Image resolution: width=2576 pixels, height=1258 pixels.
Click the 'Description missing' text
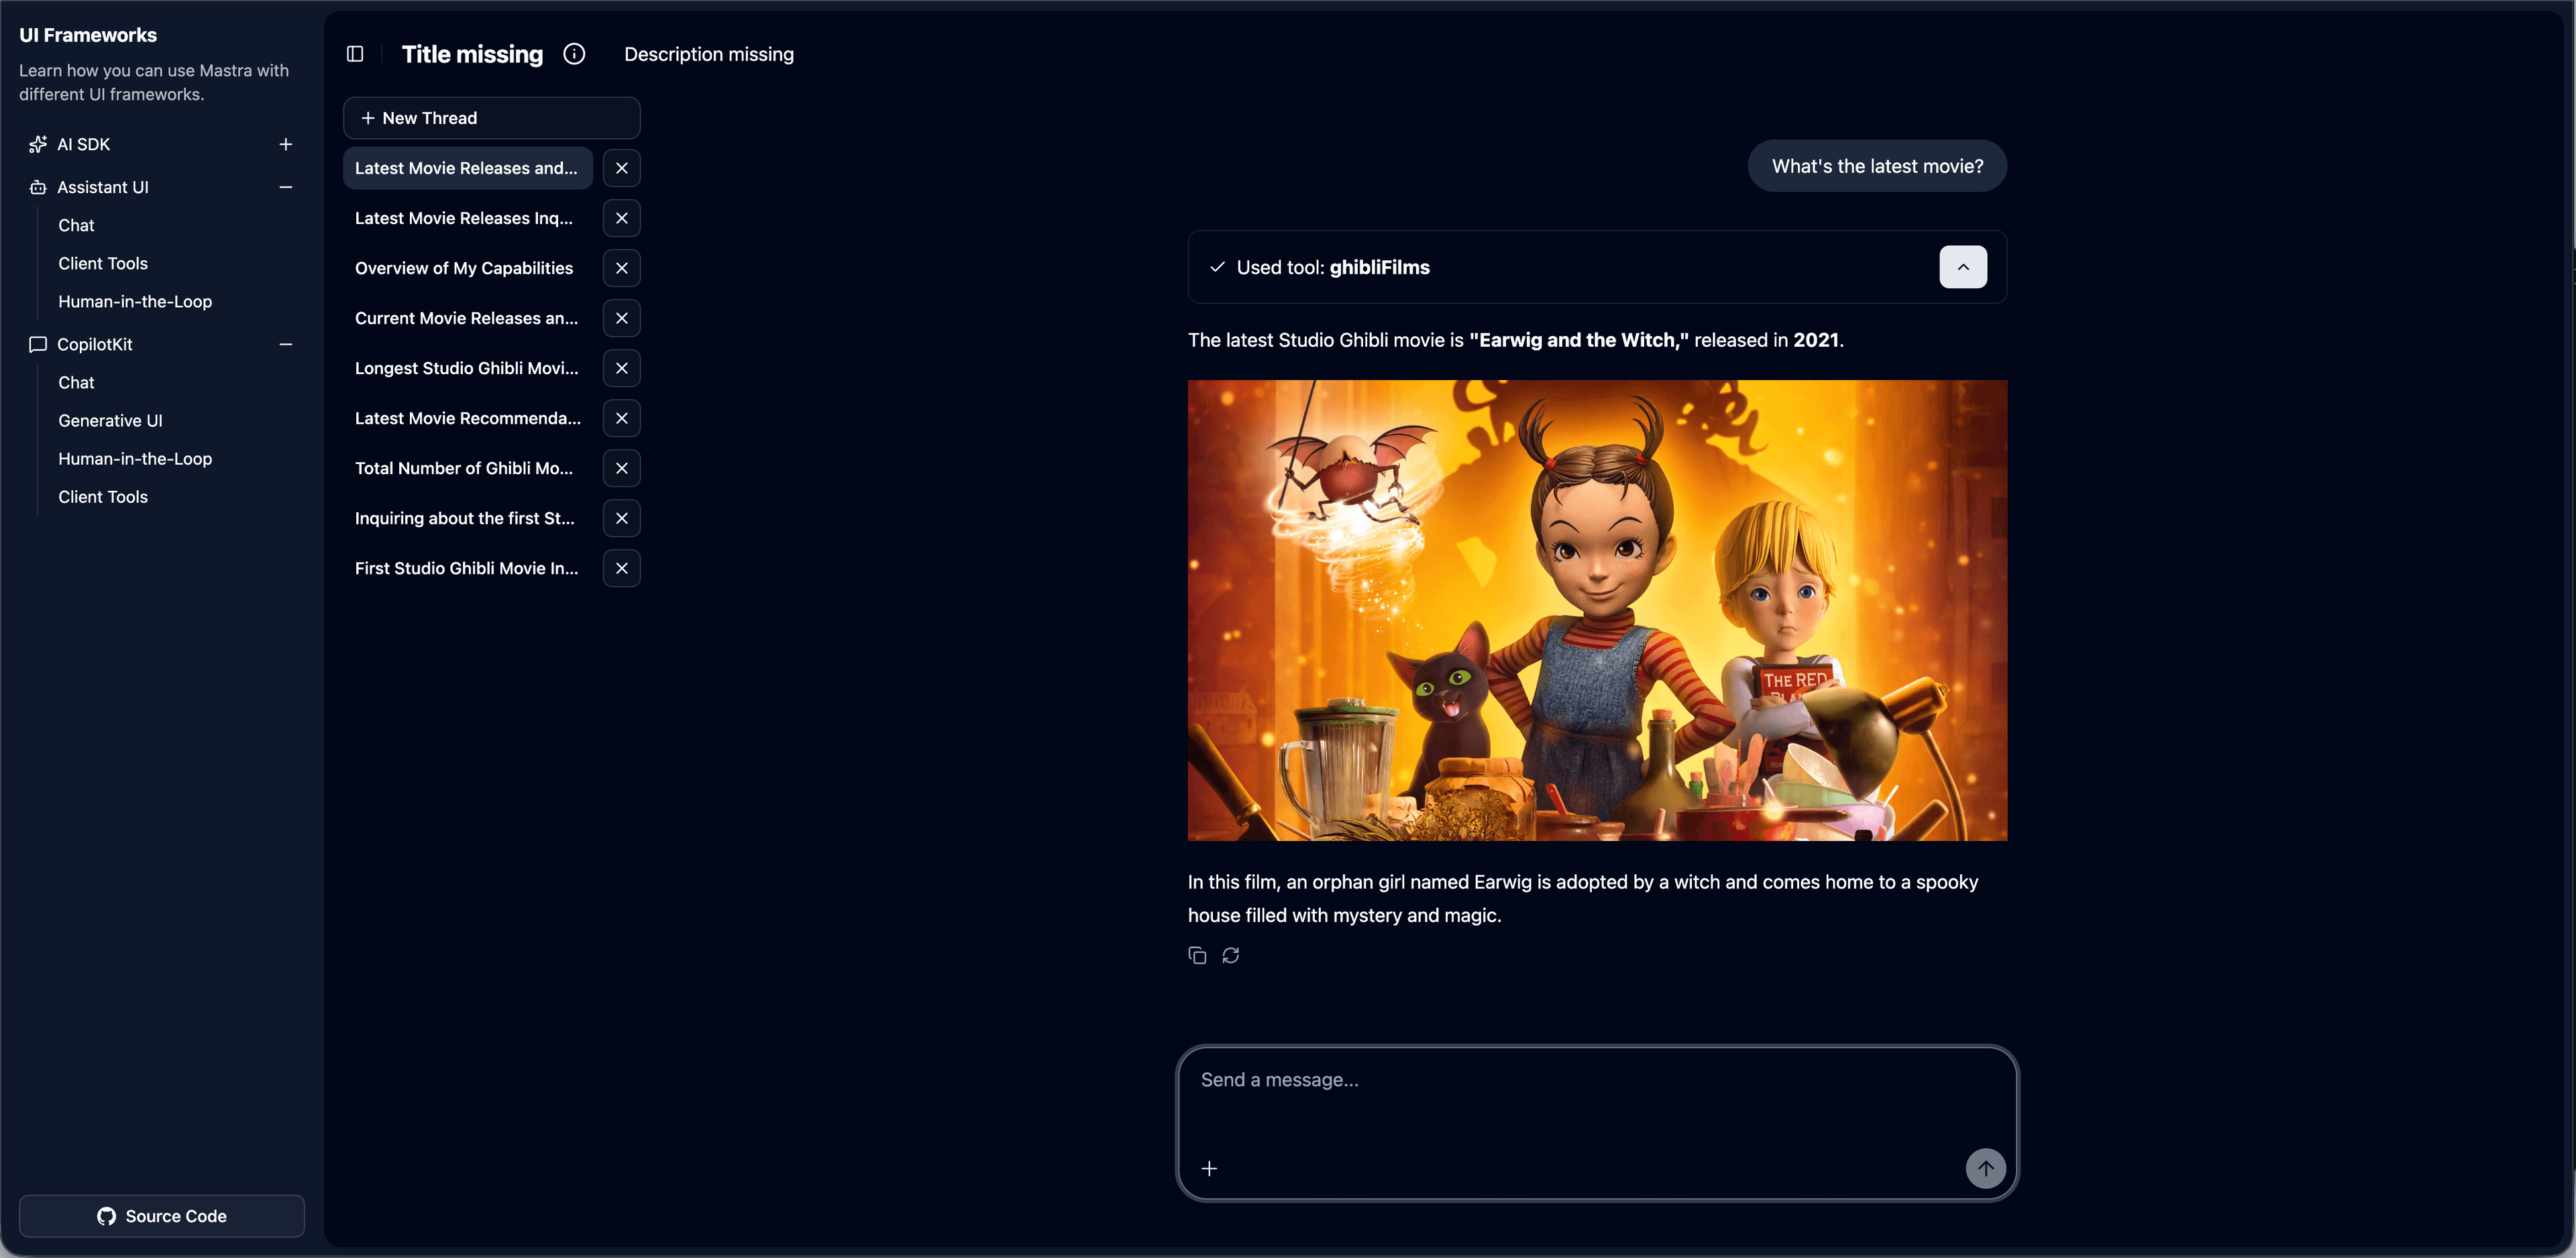[x=709, y=54]
